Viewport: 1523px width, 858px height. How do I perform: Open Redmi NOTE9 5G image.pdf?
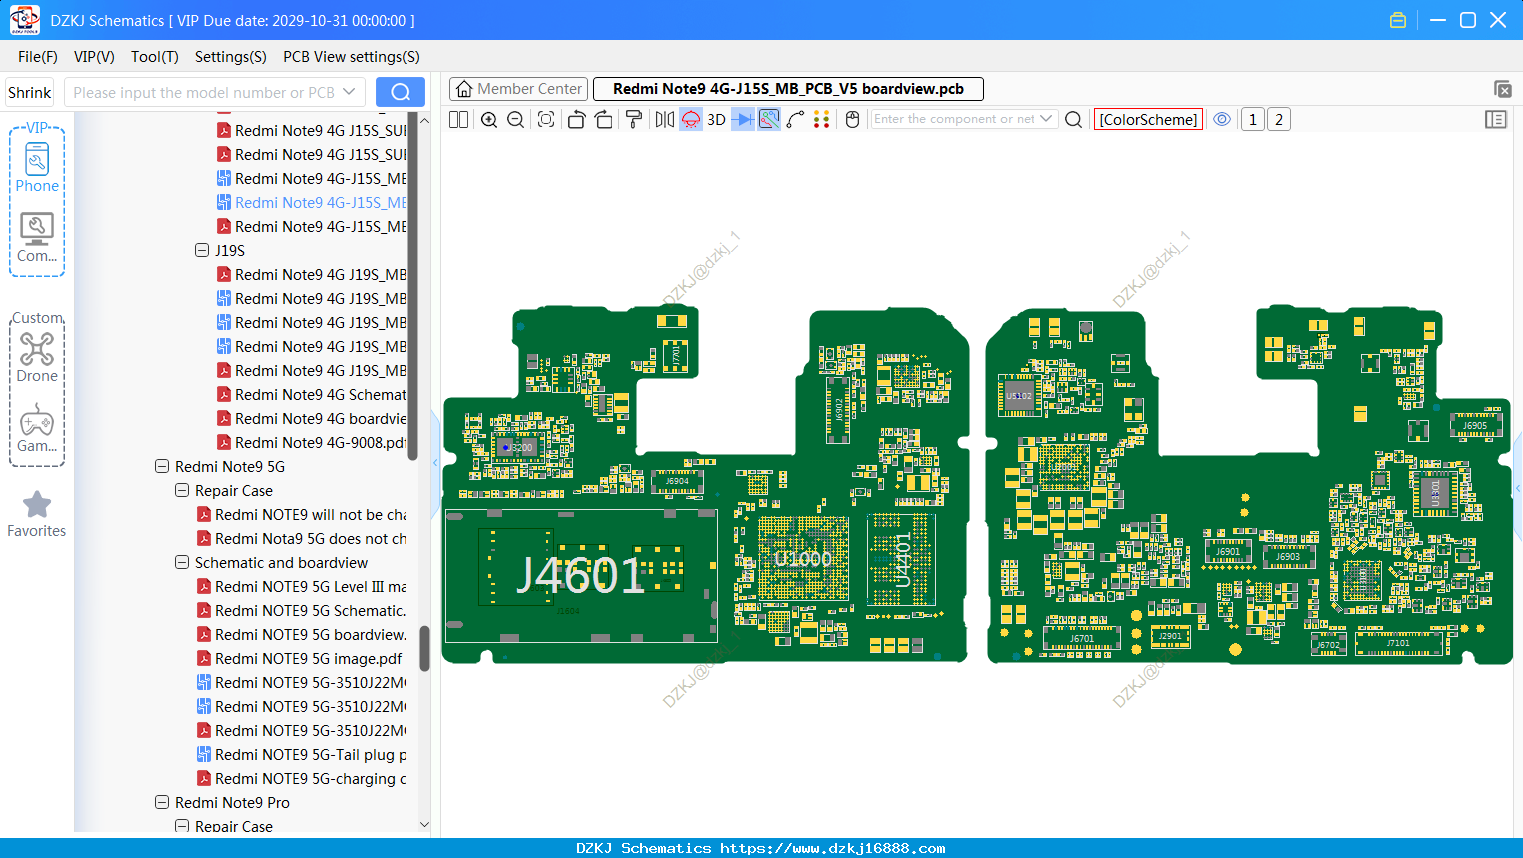tap(300, 658)
